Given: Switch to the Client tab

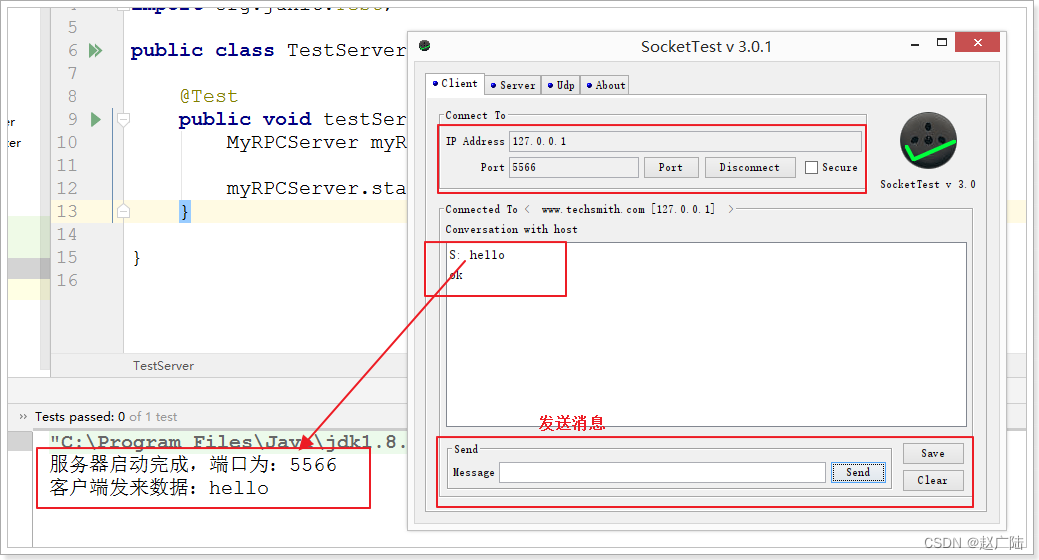Looking at the screenshot, I should coord(455,84).
